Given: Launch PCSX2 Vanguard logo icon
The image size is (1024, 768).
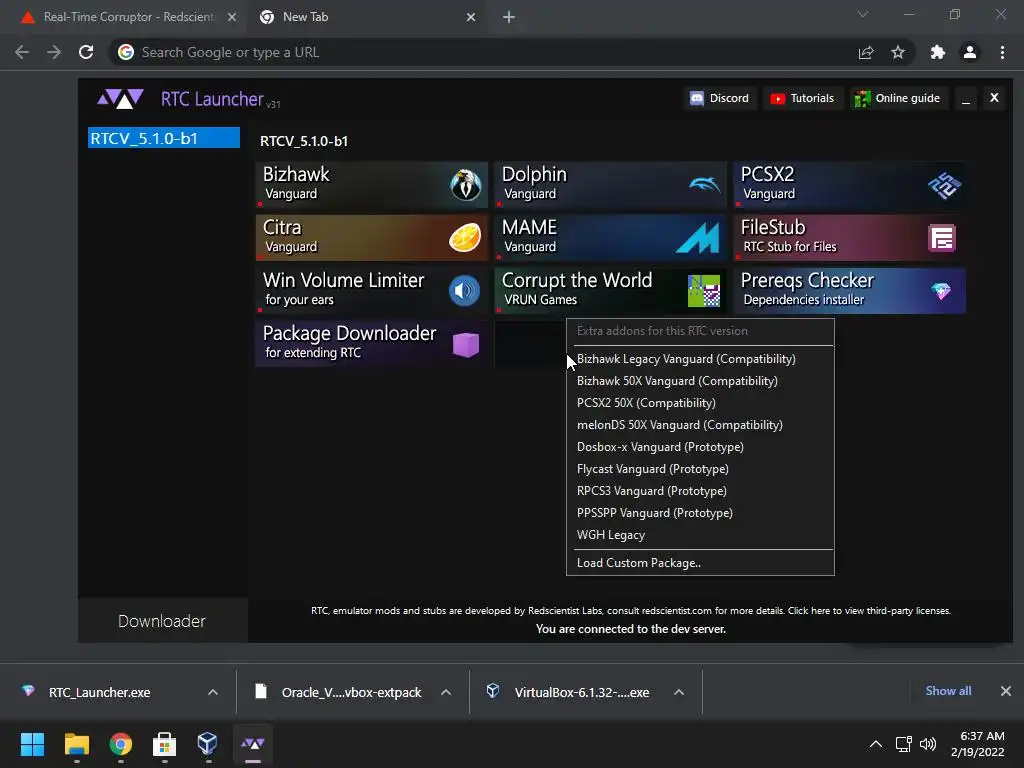Looking at the screenshot, I should coord(944,185).
